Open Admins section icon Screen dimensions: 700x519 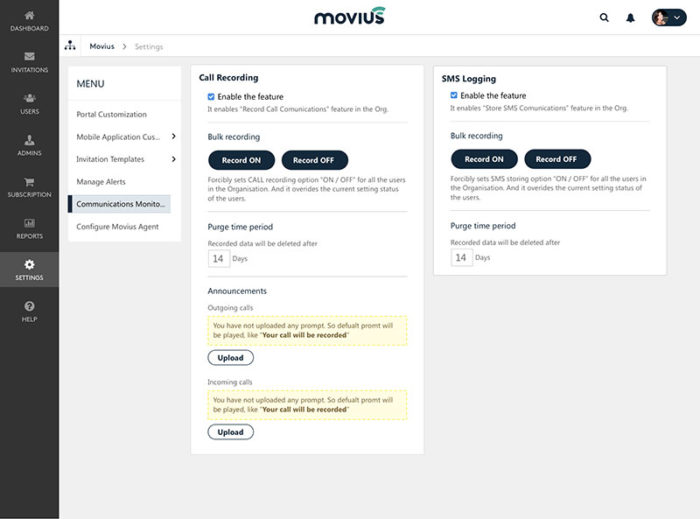(29, 140)
